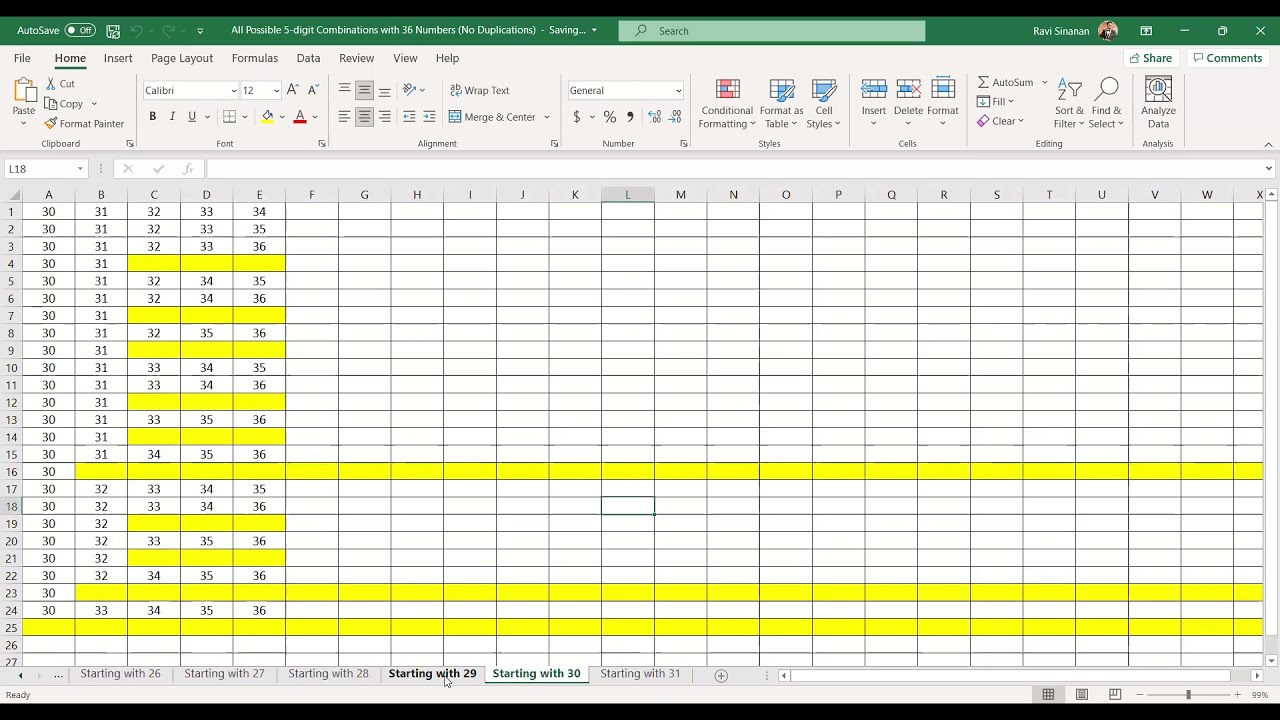Click the Borders icon
1280x720 pixels.
coord(229,117)
